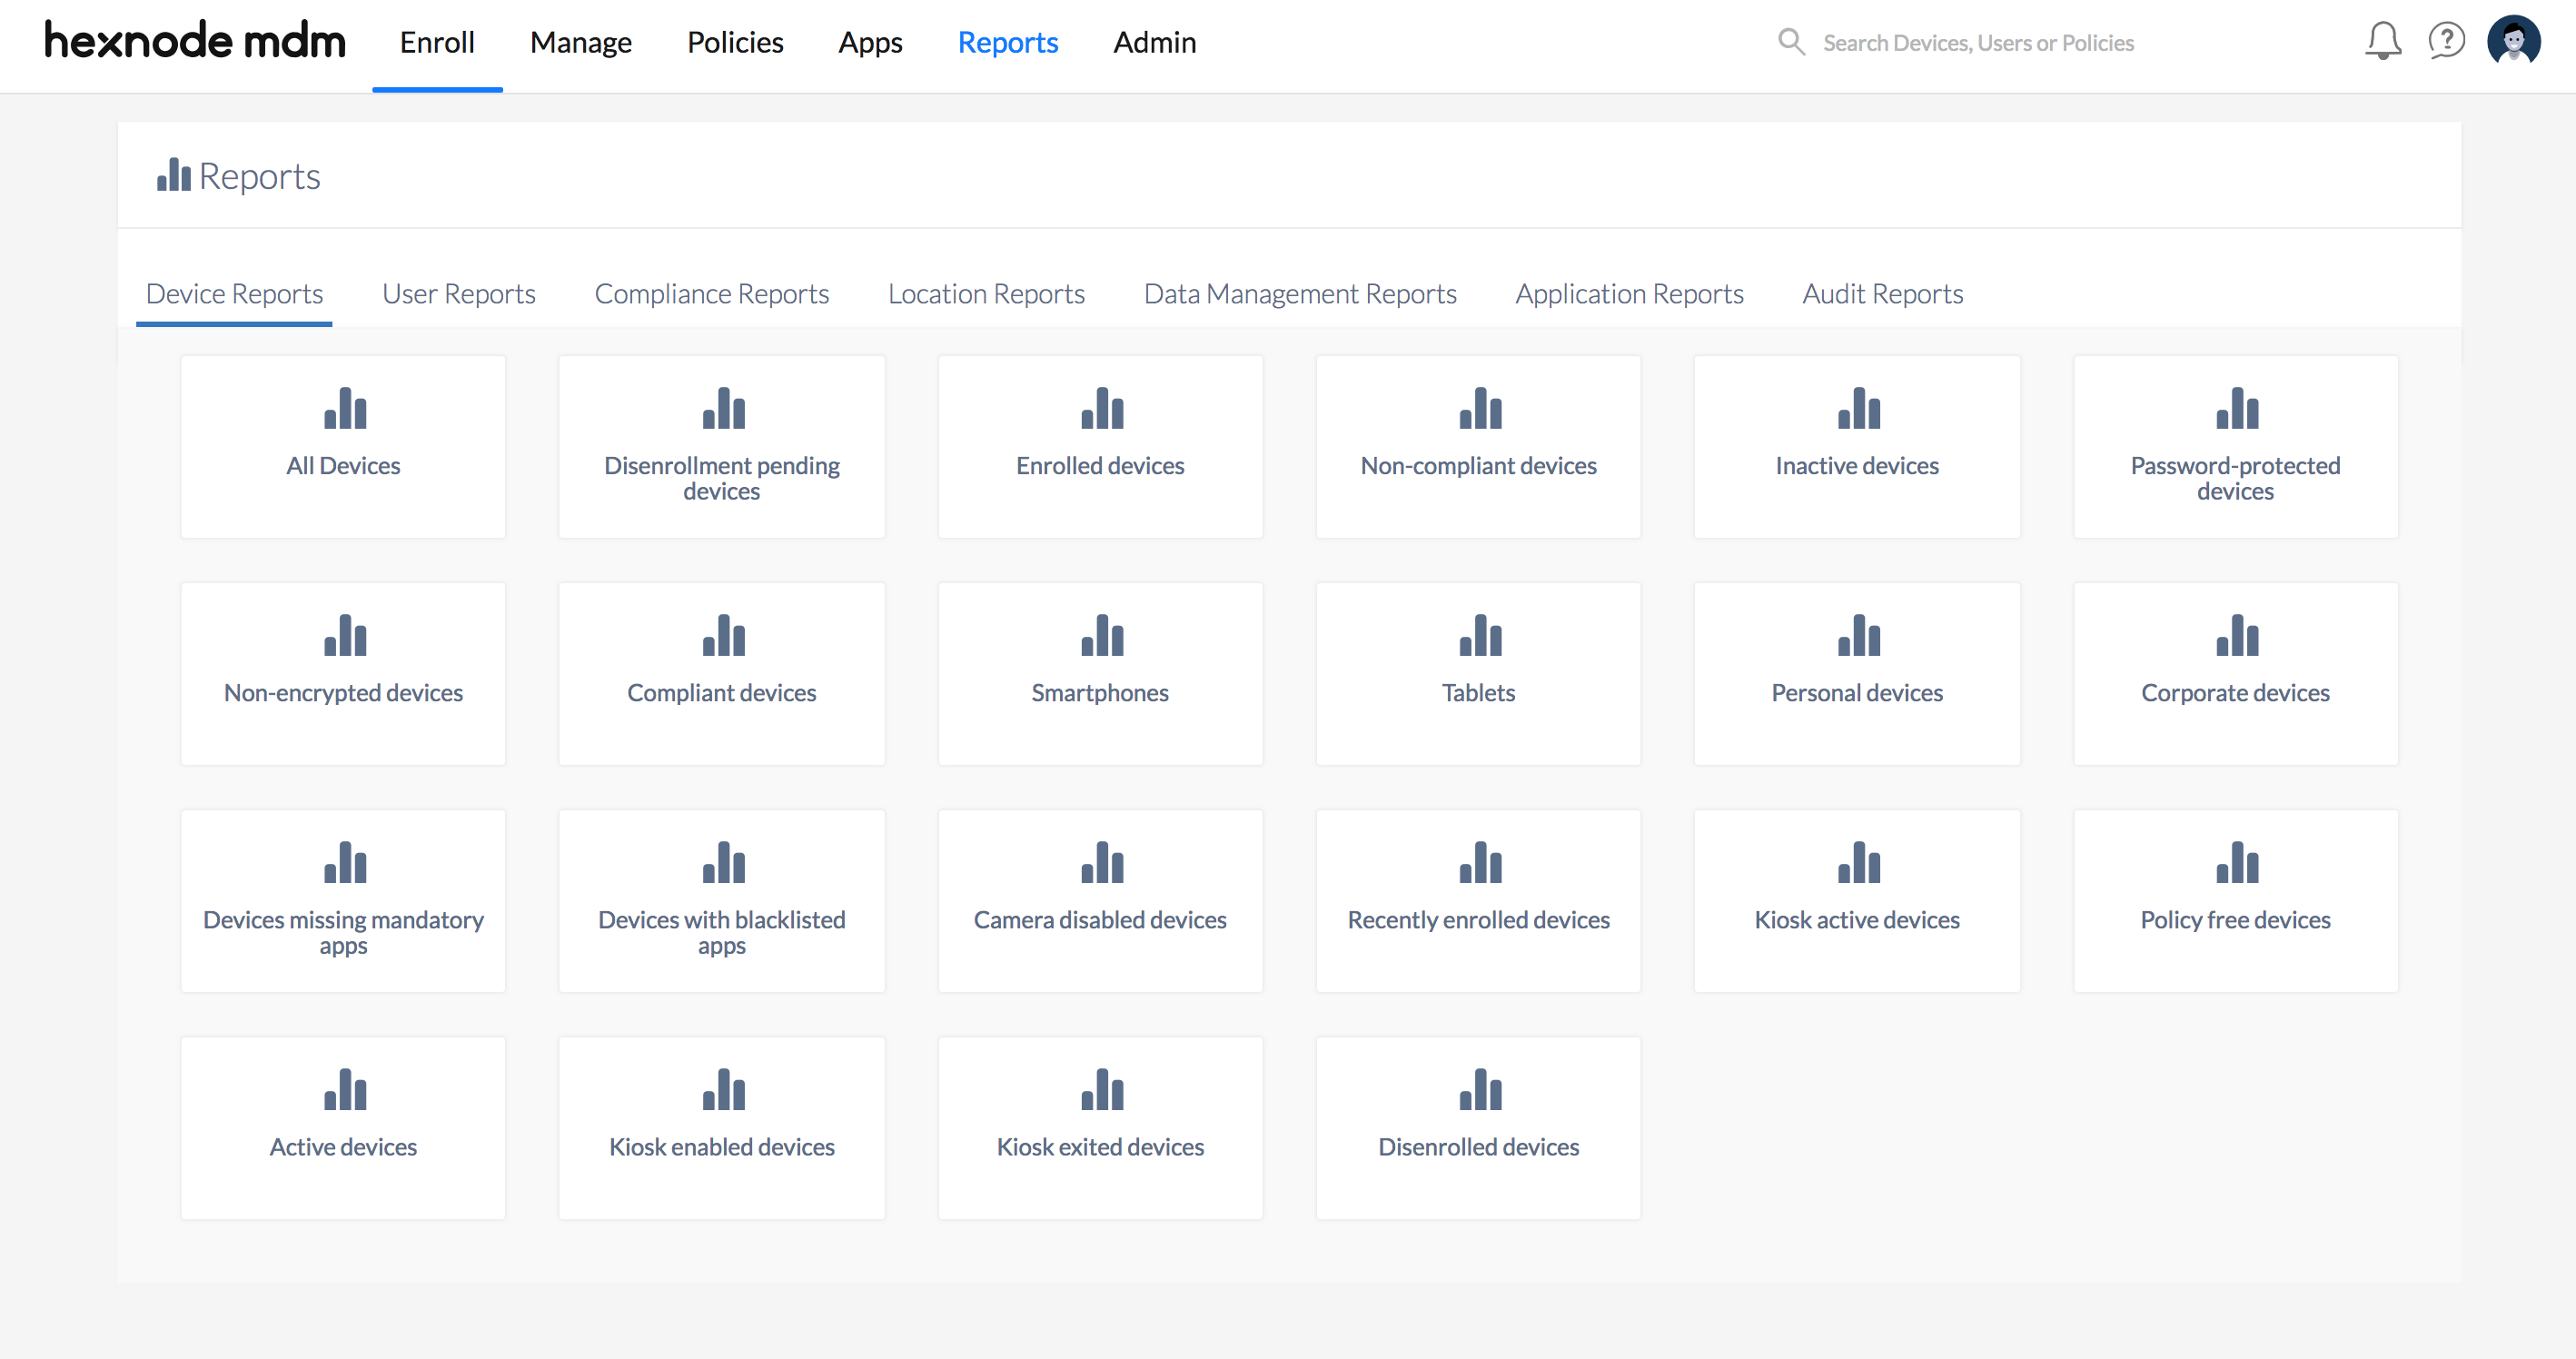The width and height of the screenshot is (2576, 1359).
Task: Open the Password-protected devices report label
Action: 2235,479
